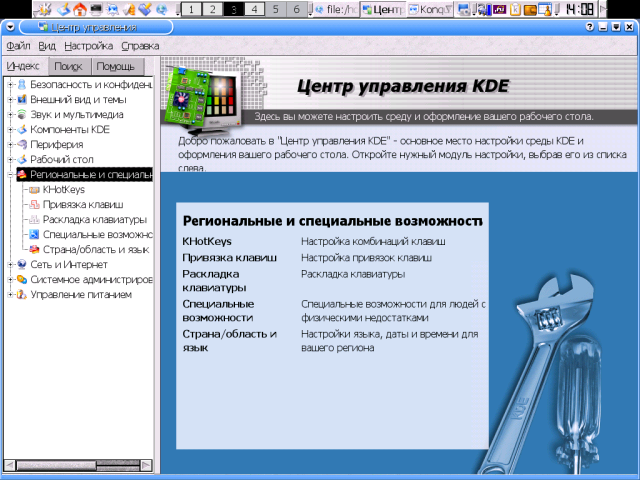Viewport: 640px width, 480px height.
Task: Open Привязка клавиш link in content pane
Action: click(x=229, y=258)
